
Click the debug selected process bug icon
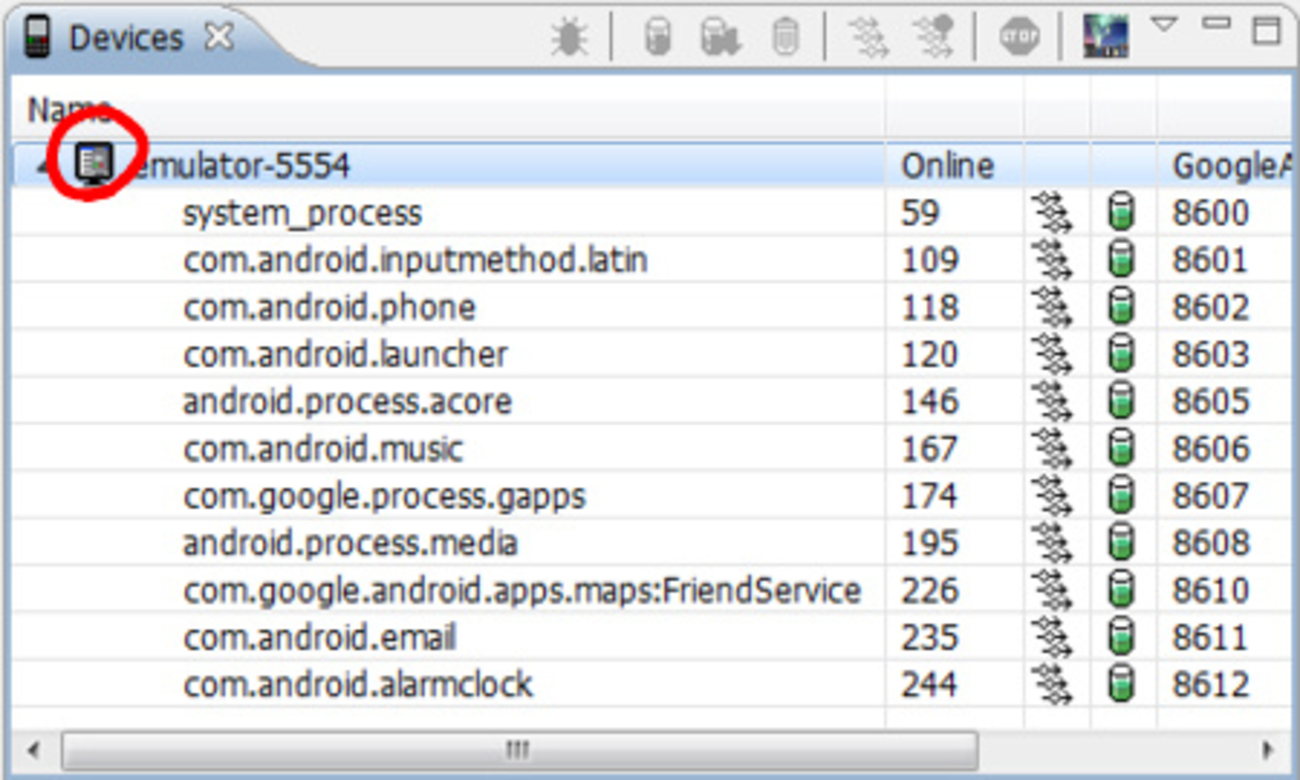569,39
